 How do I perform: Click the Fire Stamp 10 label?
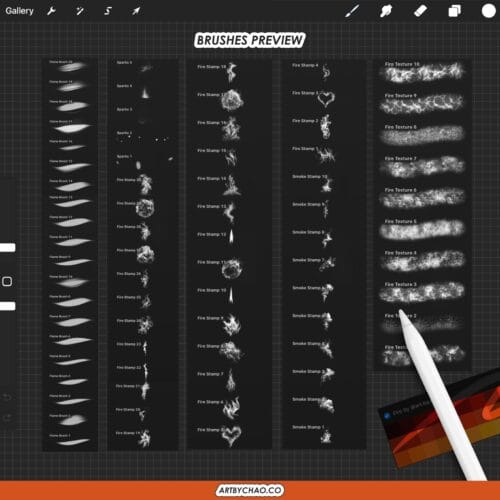coord(211,290)
